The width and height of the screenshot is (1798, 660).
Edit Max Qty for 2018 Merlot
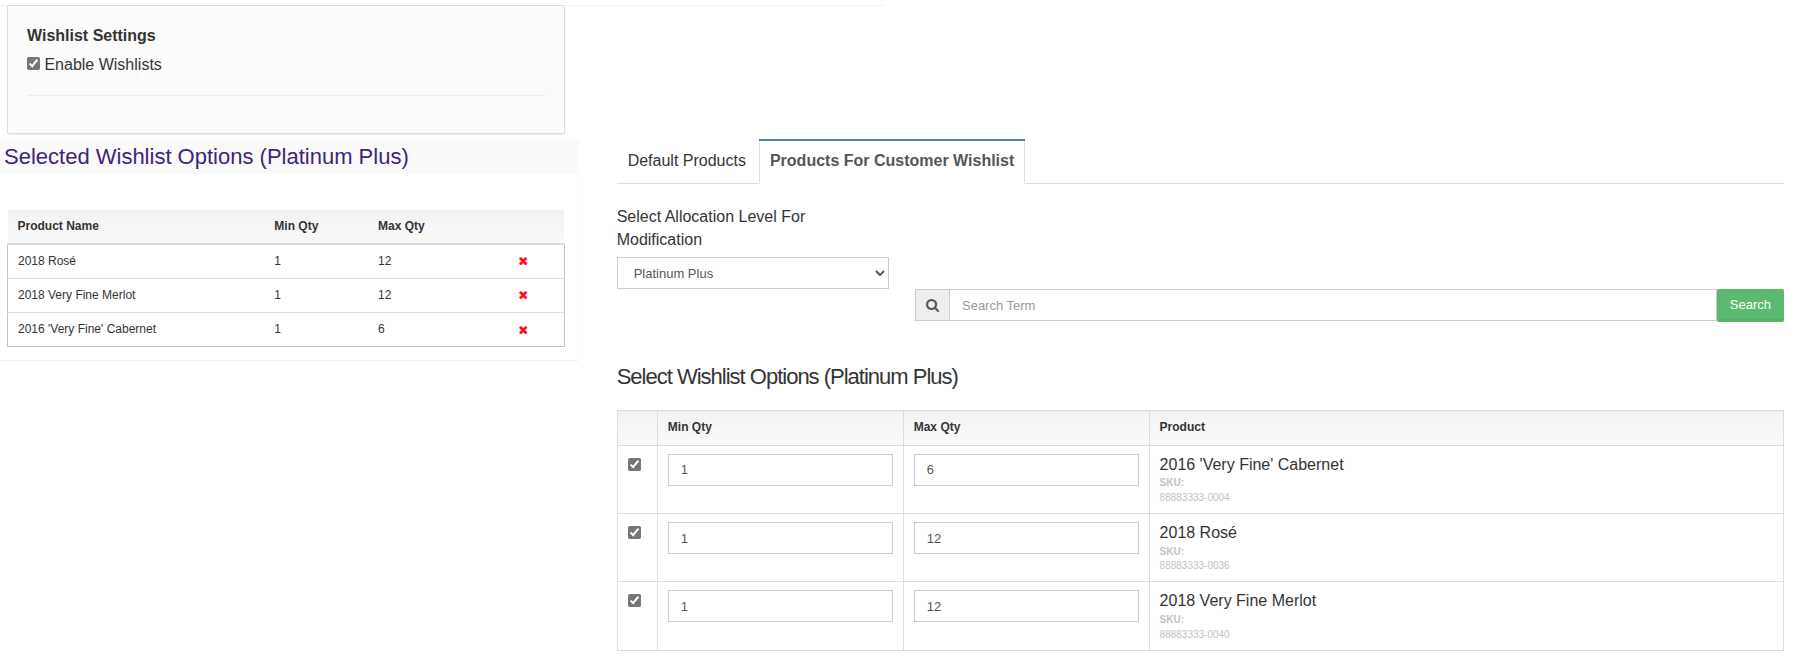point(1026,606)
